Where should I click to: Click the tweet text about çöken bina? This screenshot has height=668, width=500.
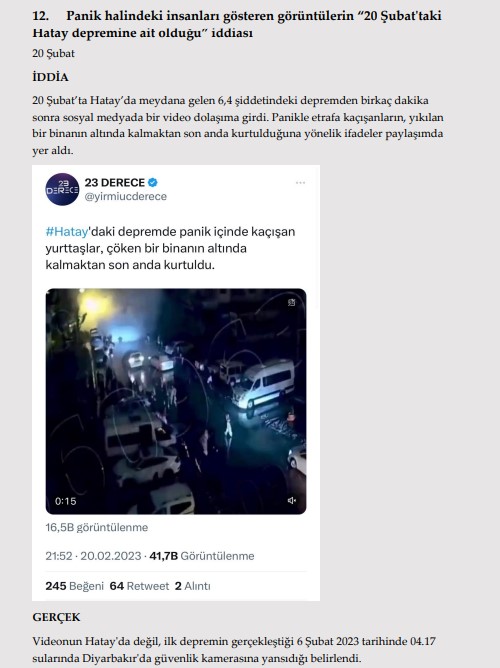170,248
